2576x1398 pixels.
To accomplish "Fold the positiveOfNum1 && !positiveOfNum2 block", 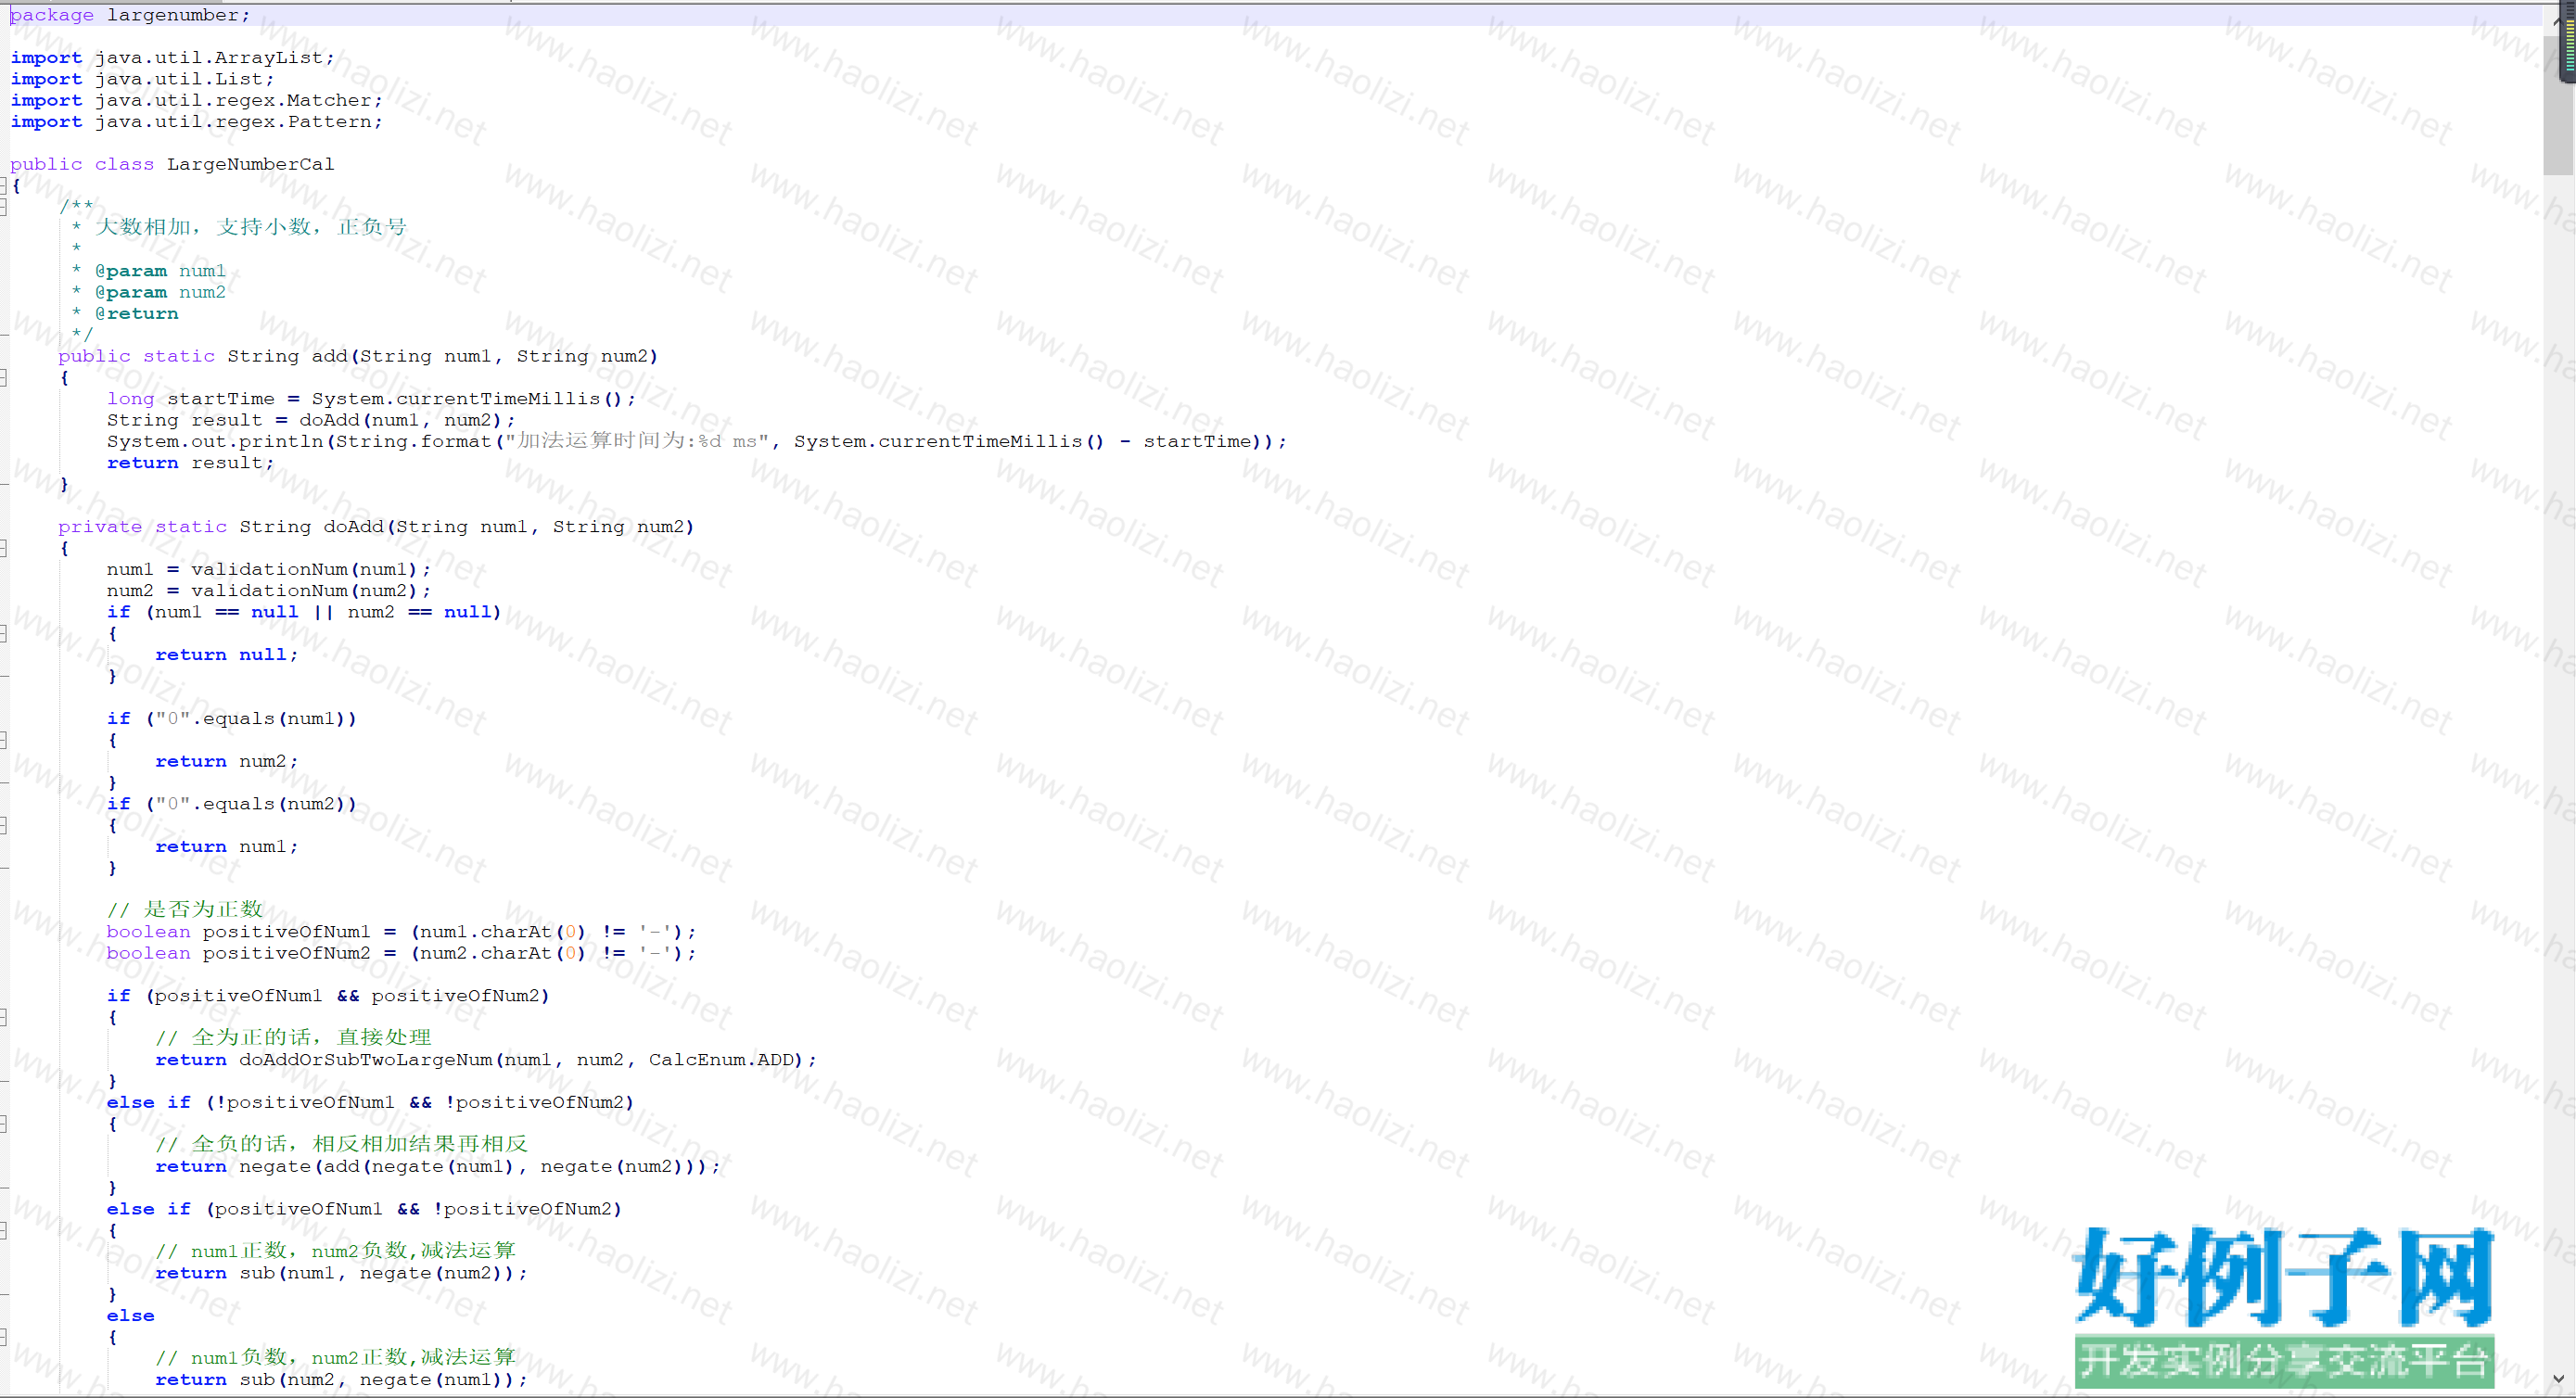I will (4, 1232).
